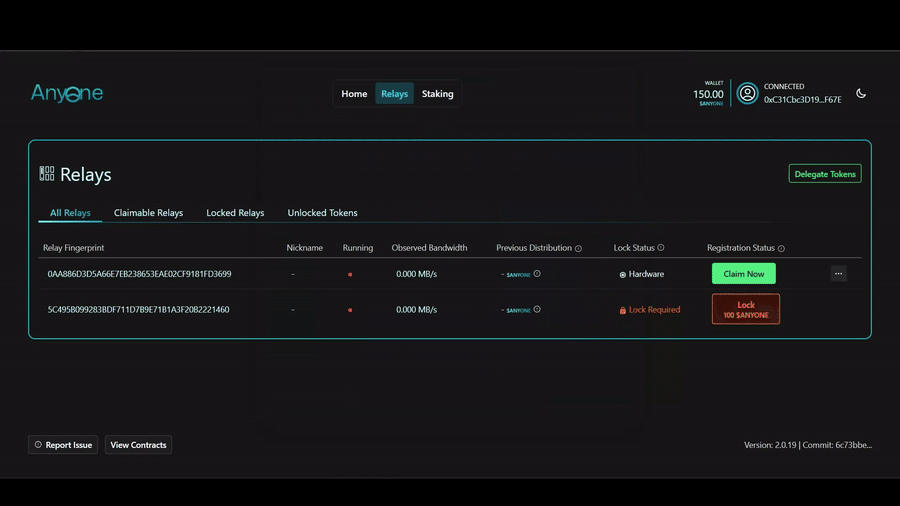The width and height of the screenshot is (900, 506).
Task: Show the Unlocked Tokens tab
Action: tap(322, 213)
